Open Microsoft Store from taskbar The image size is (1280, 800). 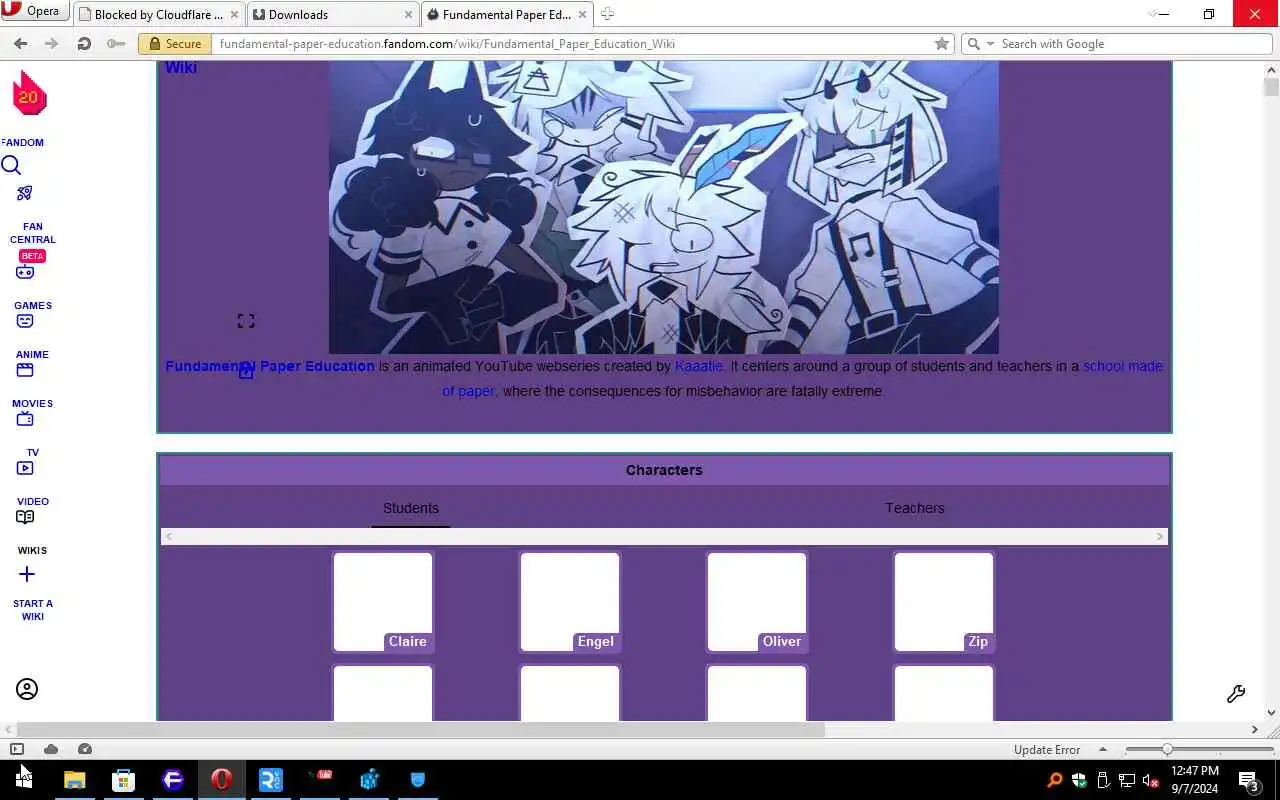click(x=123, y=779)
